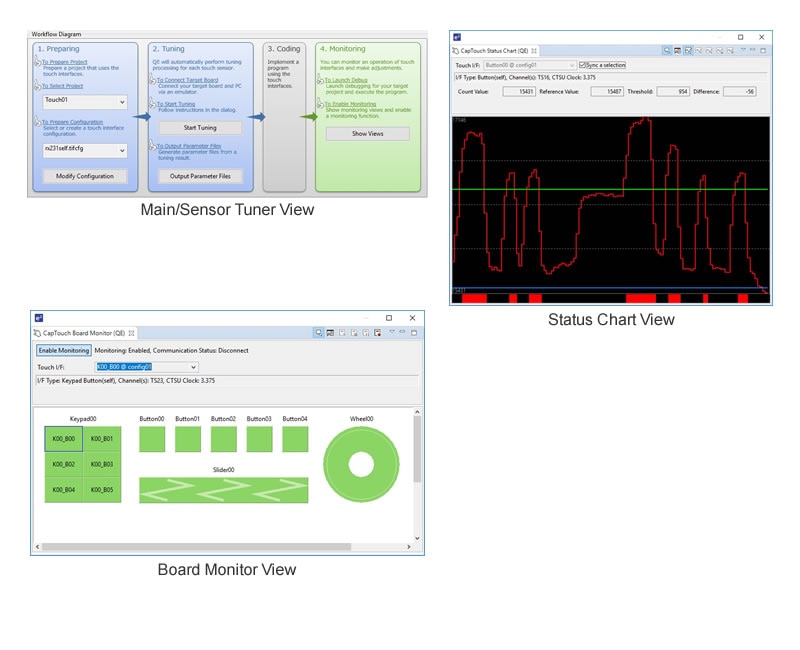Maximize the CapTouch Board Monitor view panel
This screenshot has height=650, width=800.
(414, 332)
